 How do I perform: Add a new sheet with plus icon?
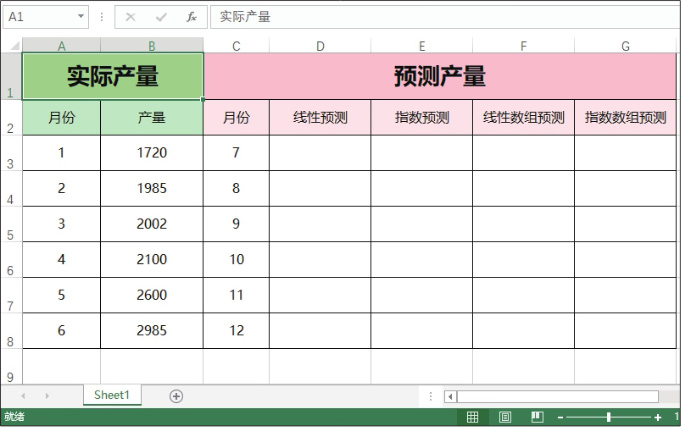click(x=176, y=396)
